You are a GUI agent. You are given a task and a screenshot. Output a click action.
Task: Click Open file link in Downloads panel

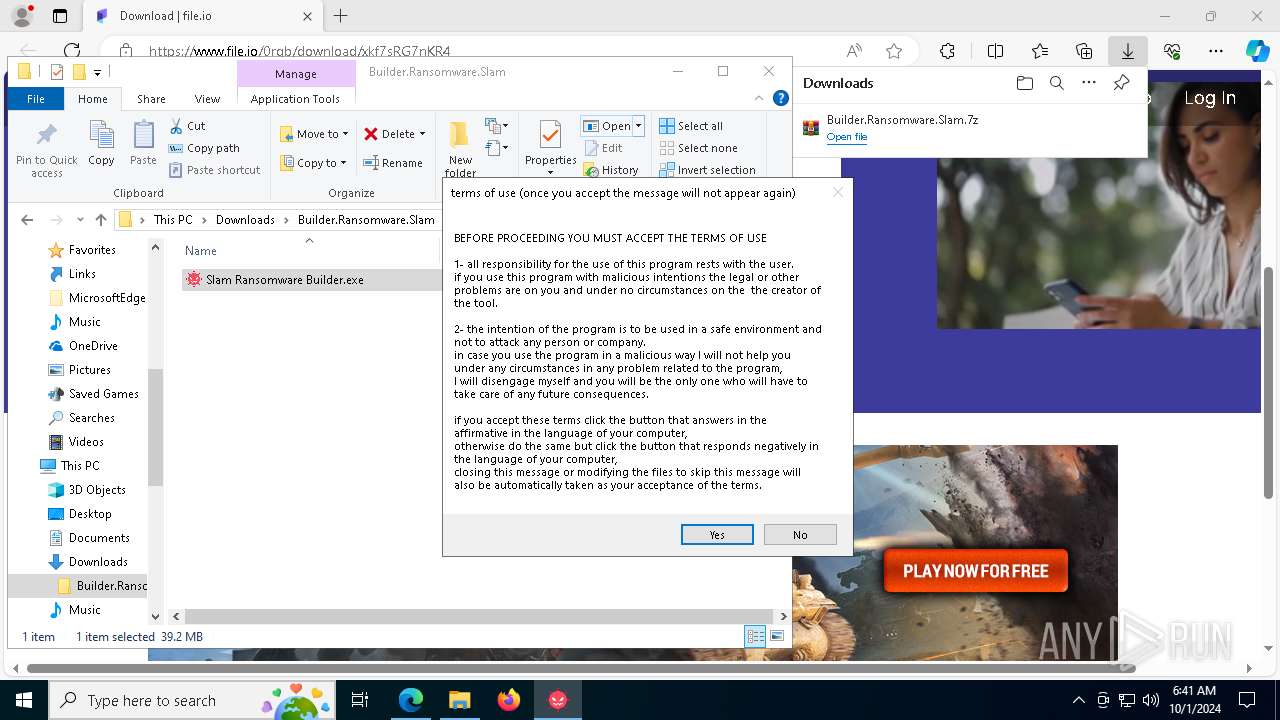click(847, 137)
